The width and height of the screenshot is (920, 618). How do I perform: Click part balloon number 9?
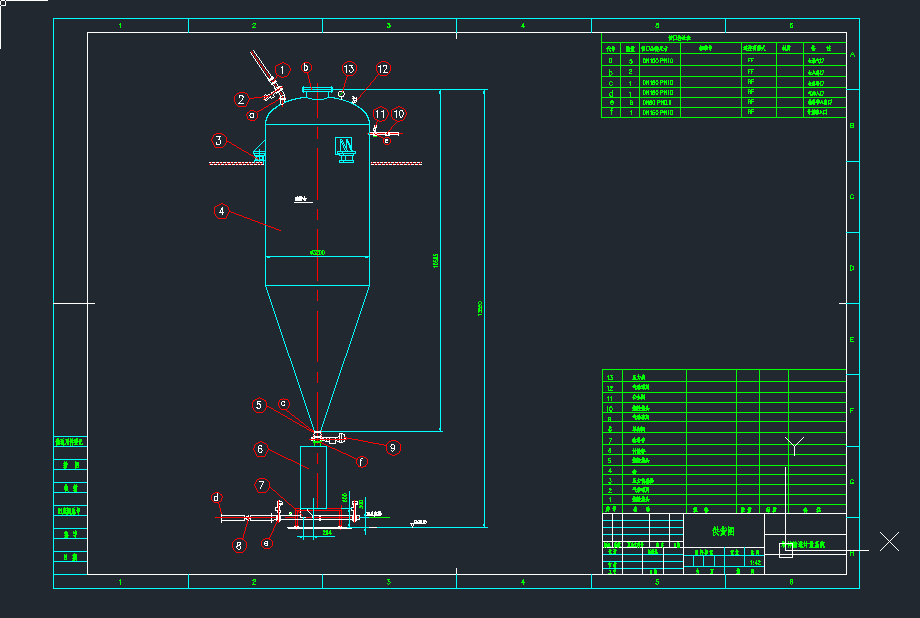[394, 448]
